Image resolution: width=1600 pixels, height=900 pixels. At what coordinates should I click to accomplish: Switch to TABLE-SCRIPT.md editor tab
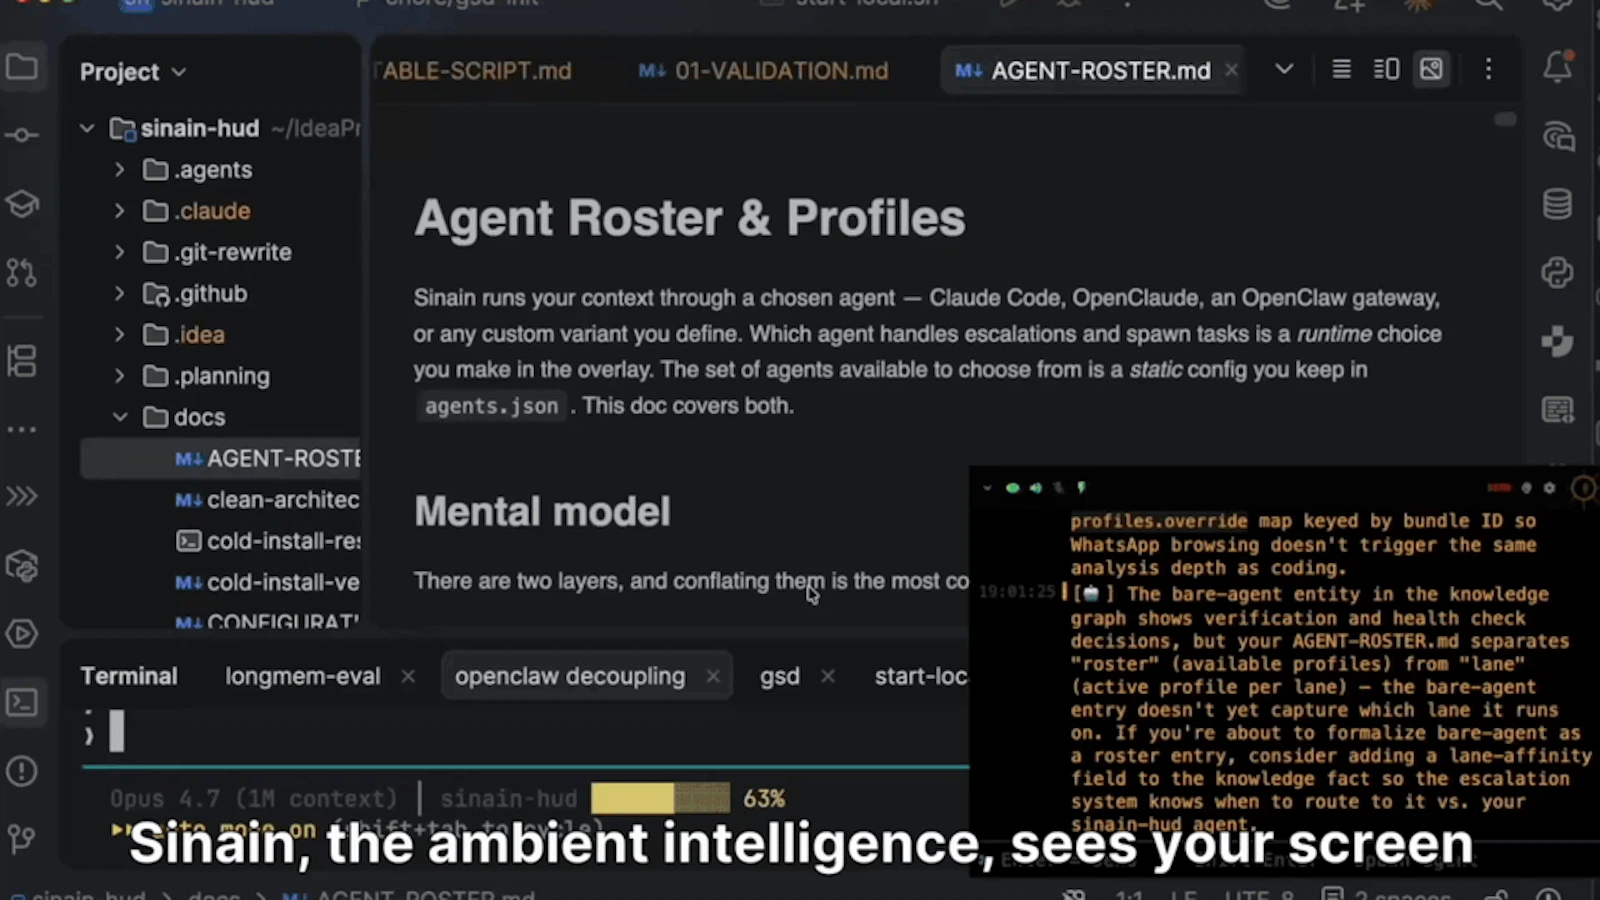tap(472, 71)
